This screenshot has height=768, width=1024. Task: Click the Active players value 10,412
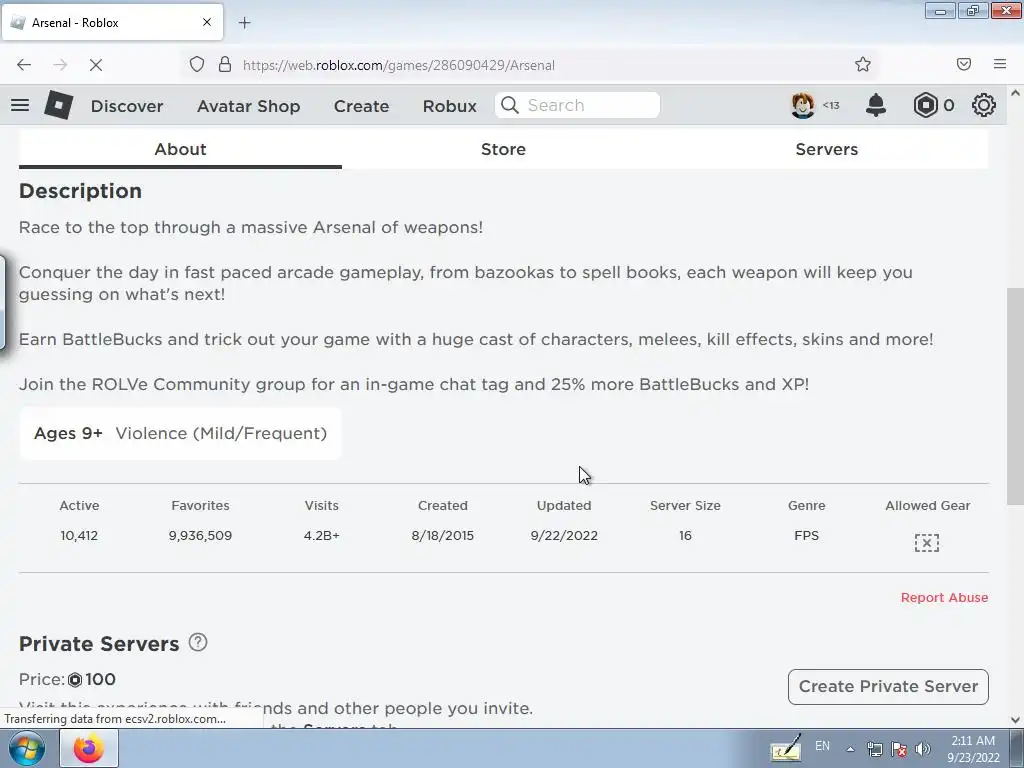pyautogui.click(x=79, y=536)
